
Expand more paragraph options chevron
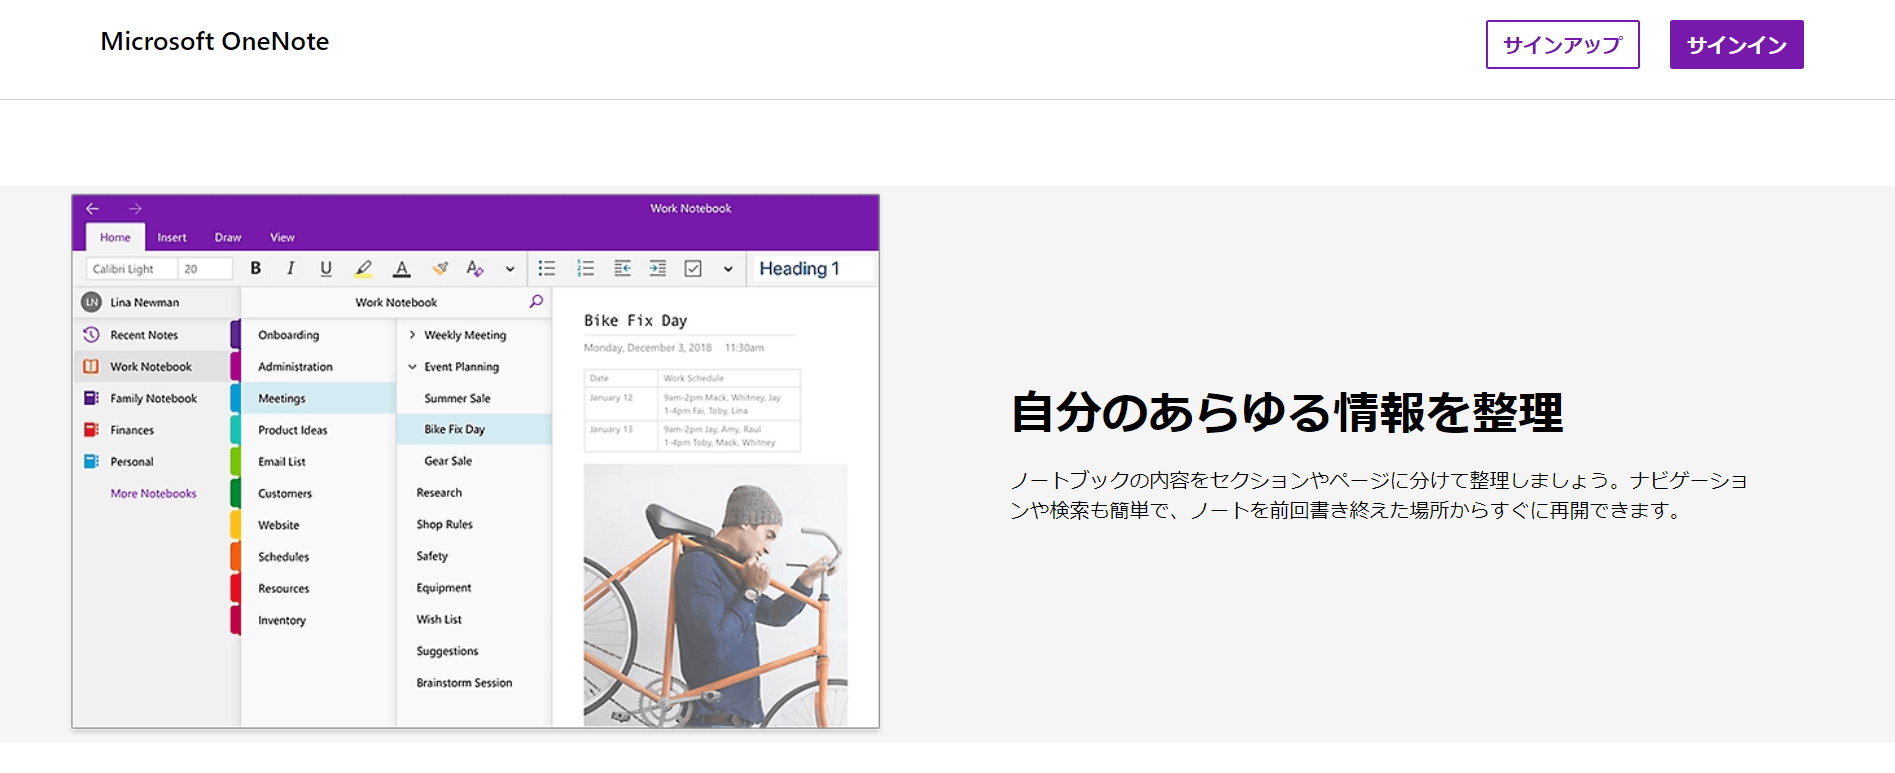tap(728, 269)
